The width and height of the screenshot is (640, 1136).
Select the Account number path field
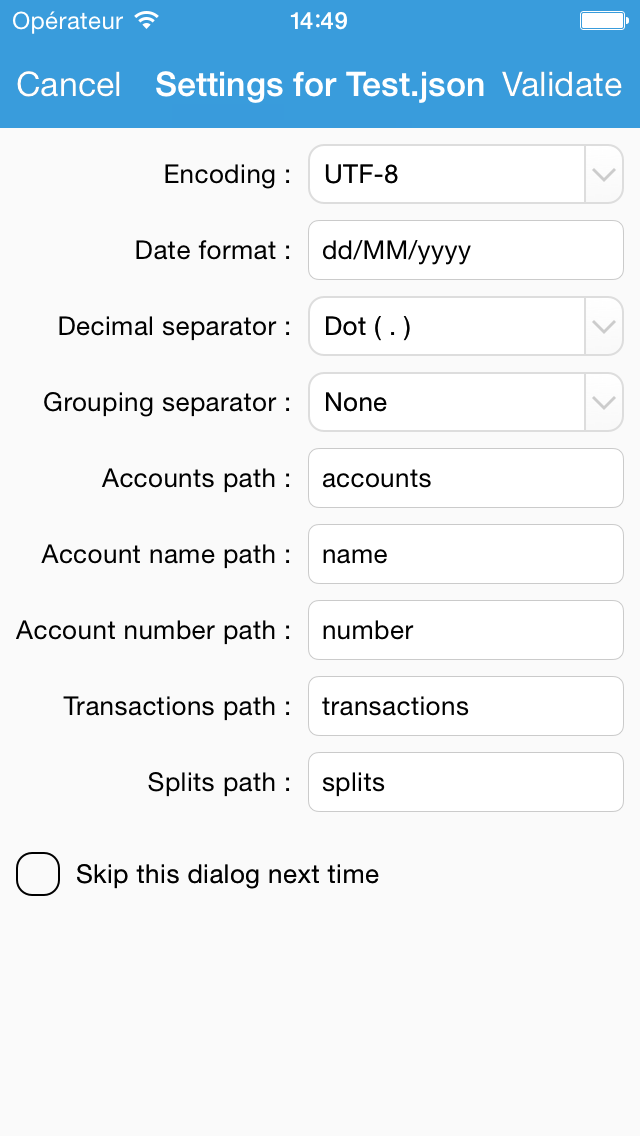tap(466, 630)
